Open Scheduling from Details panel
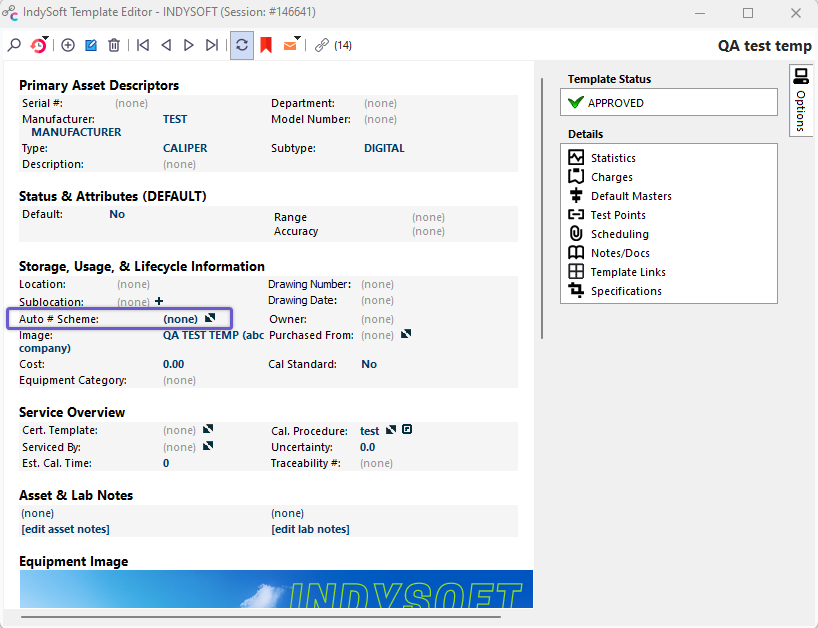The height and width of the screenshot is (628, 818). [619, 234]
